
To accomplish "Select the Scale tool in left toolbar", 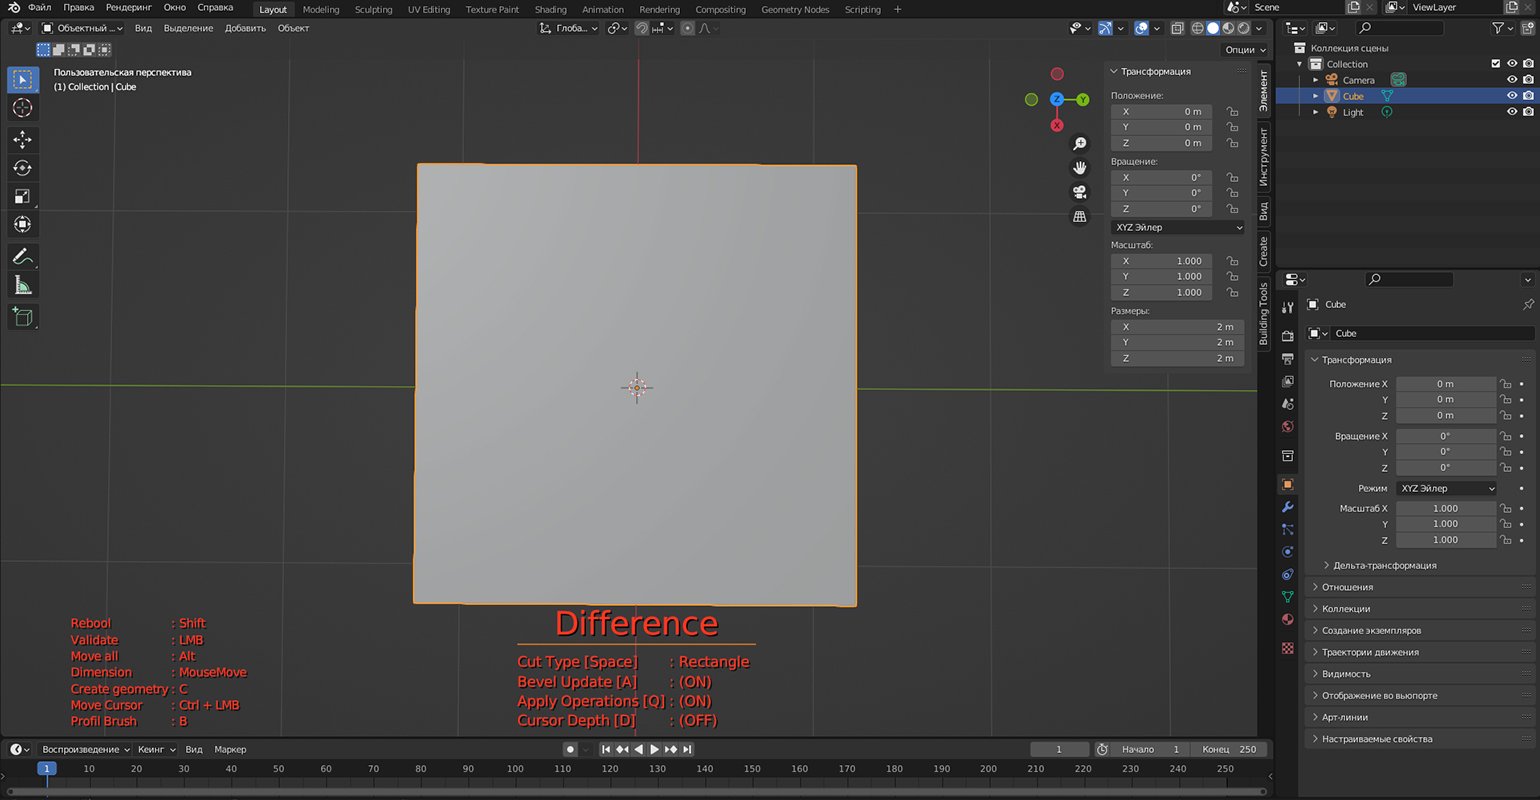I will pos(22,196).
